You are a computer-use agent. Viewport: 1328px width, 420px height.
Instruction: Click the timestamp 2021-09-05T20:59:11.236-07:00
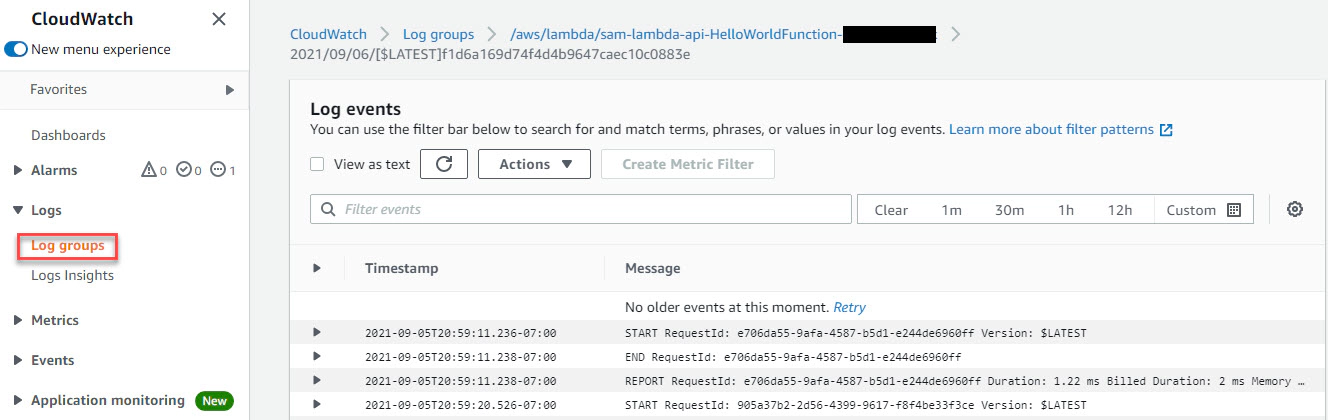(461, 332)
